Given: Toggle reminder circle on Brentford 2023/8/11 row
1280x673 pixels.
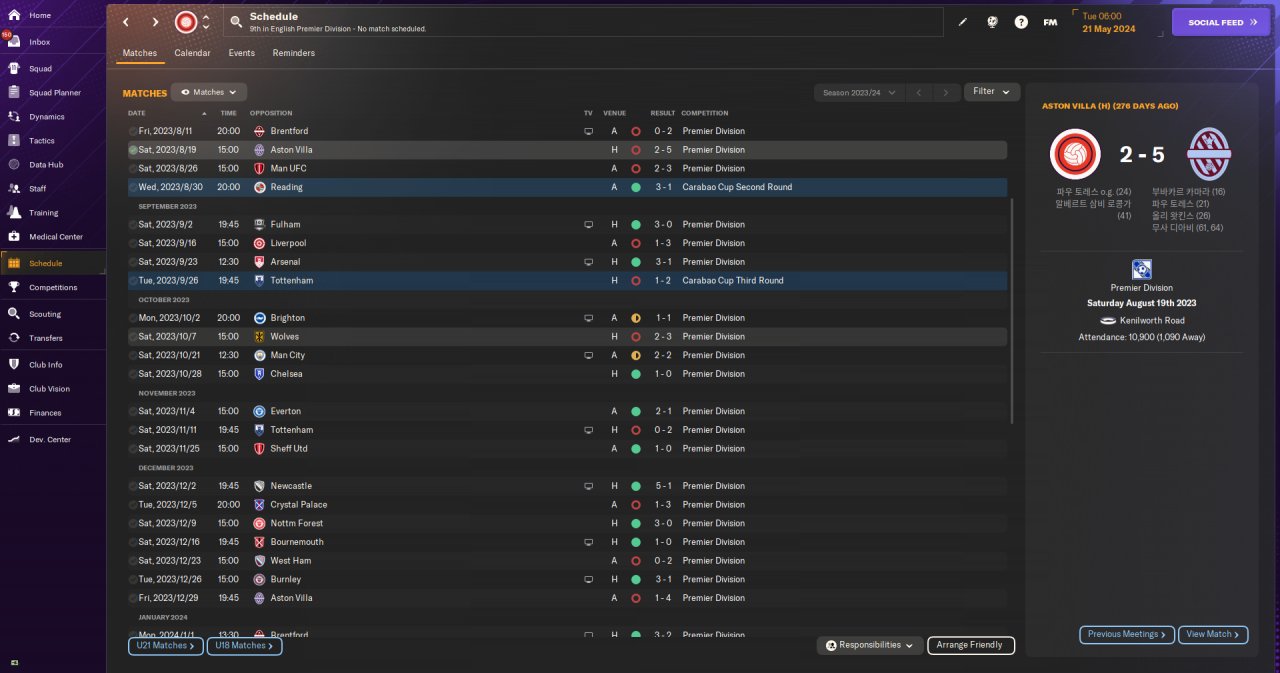Looking at the screenshot, I should point(133,131).
